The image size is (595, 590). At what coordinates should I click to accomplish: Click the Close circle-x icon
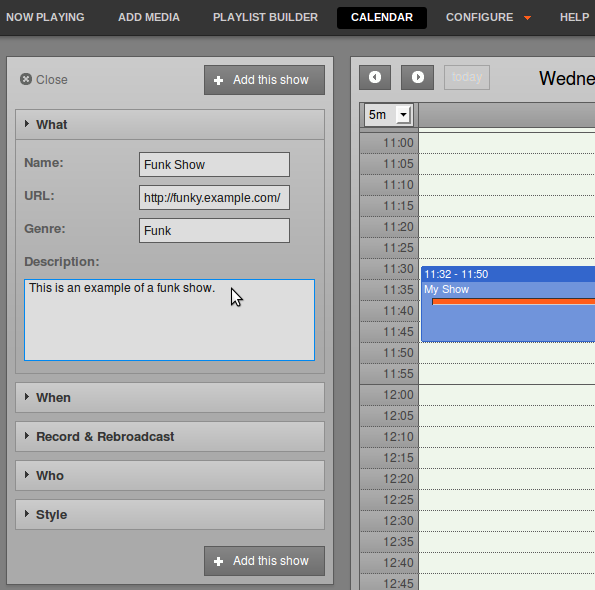point(26,79)
